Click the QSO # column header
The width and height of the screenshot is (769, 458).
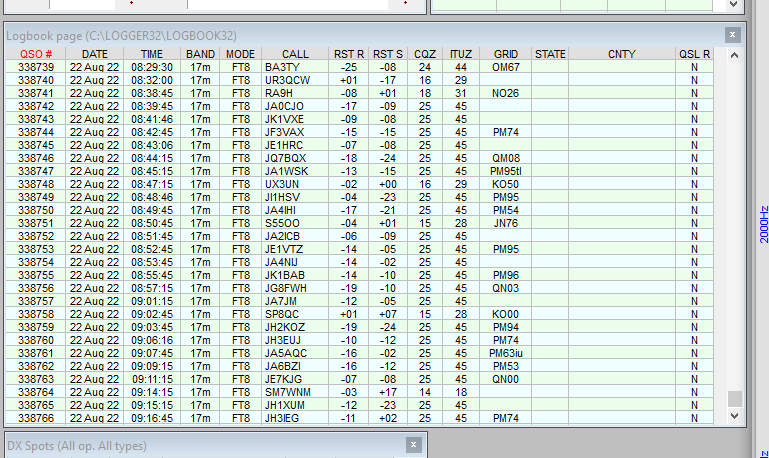[36, 54]
